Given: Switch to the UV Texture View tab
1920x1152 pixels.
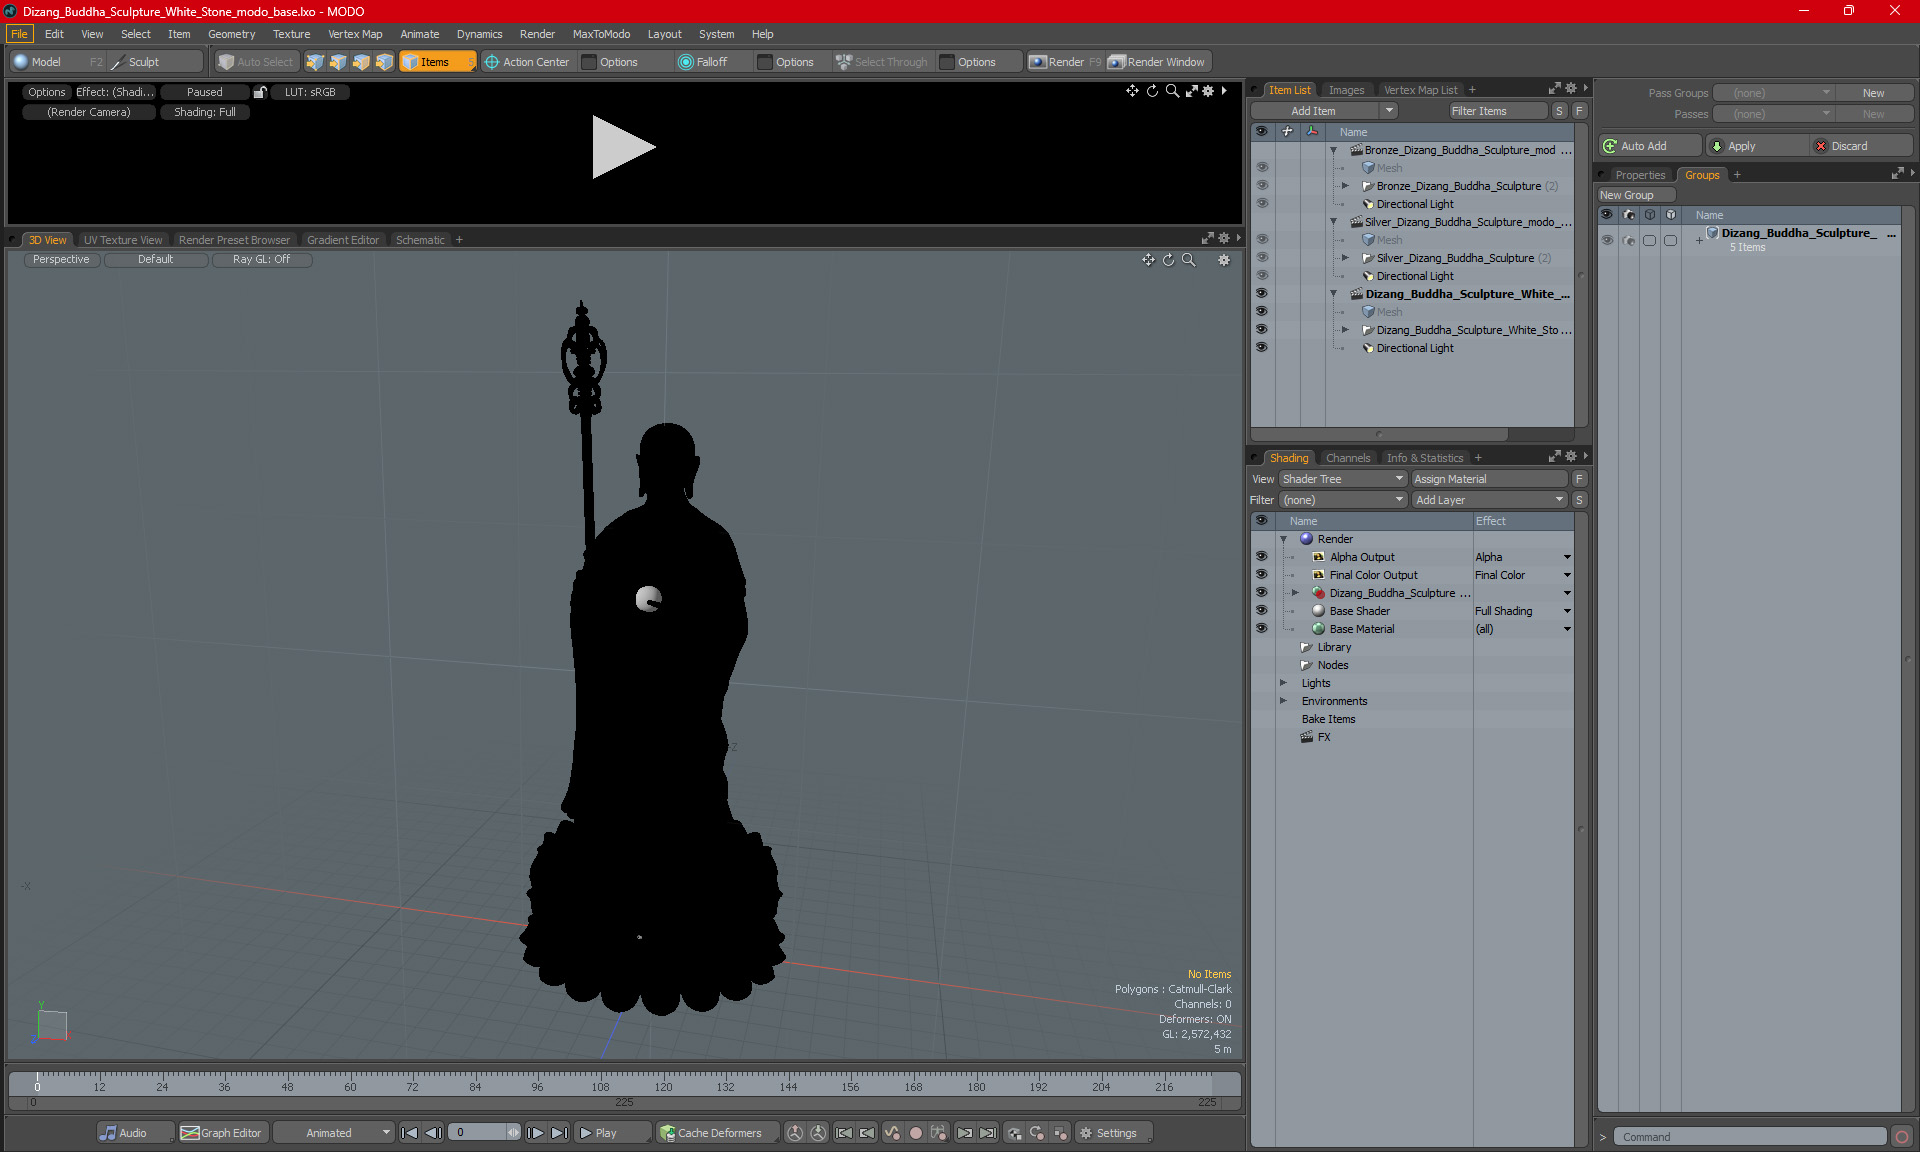Looking at the screenshot, I should [123, 240].
